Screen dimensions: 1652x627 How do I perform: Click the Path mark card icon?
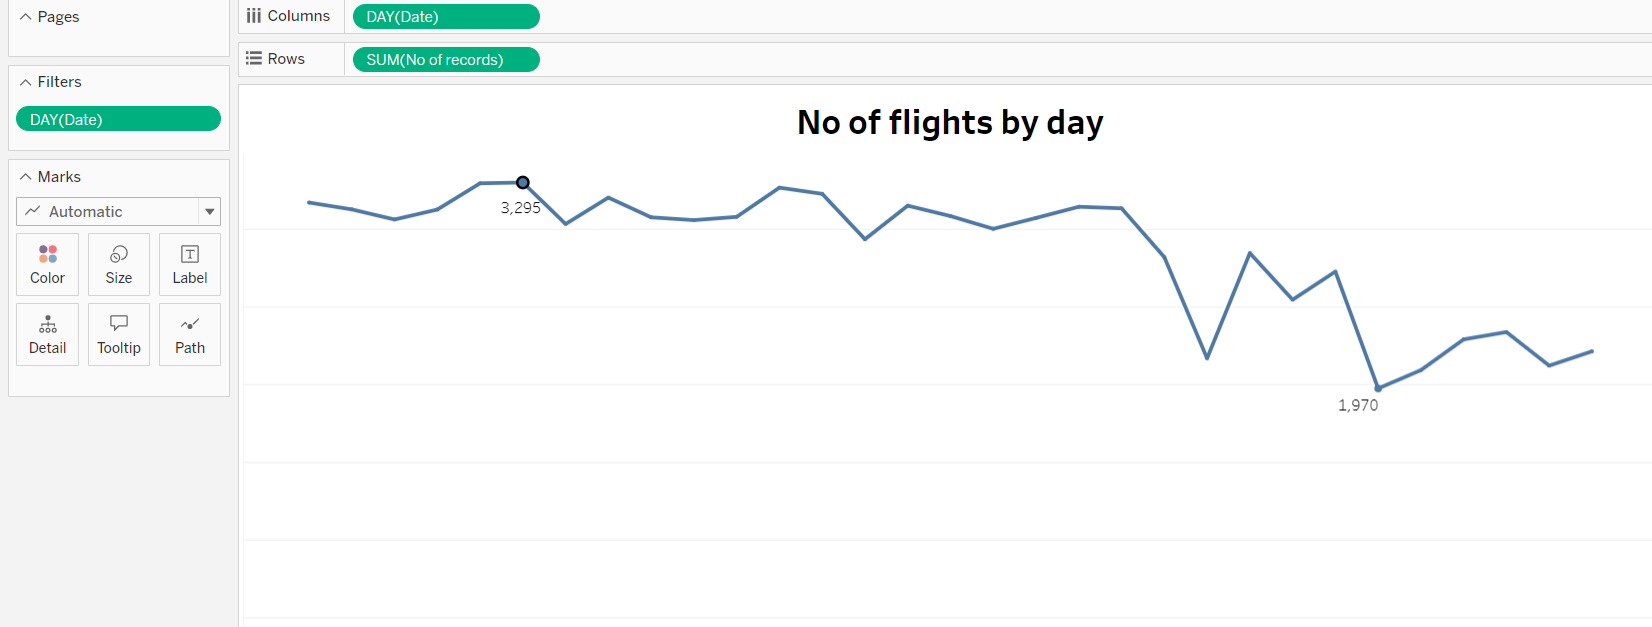click(189, 334)
